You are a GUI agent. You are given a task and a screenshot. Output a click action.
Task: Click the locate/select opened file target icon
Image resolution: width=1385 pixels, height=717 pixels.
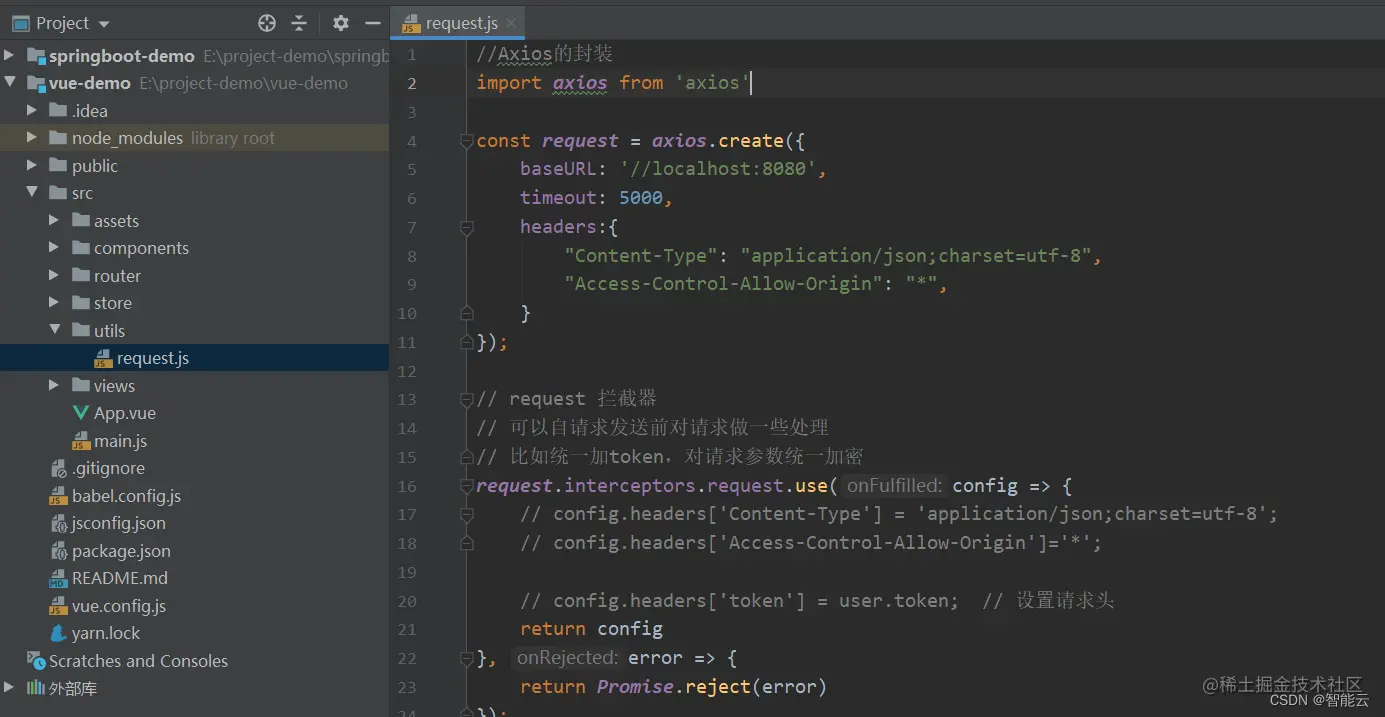click(x=267, y=23)
